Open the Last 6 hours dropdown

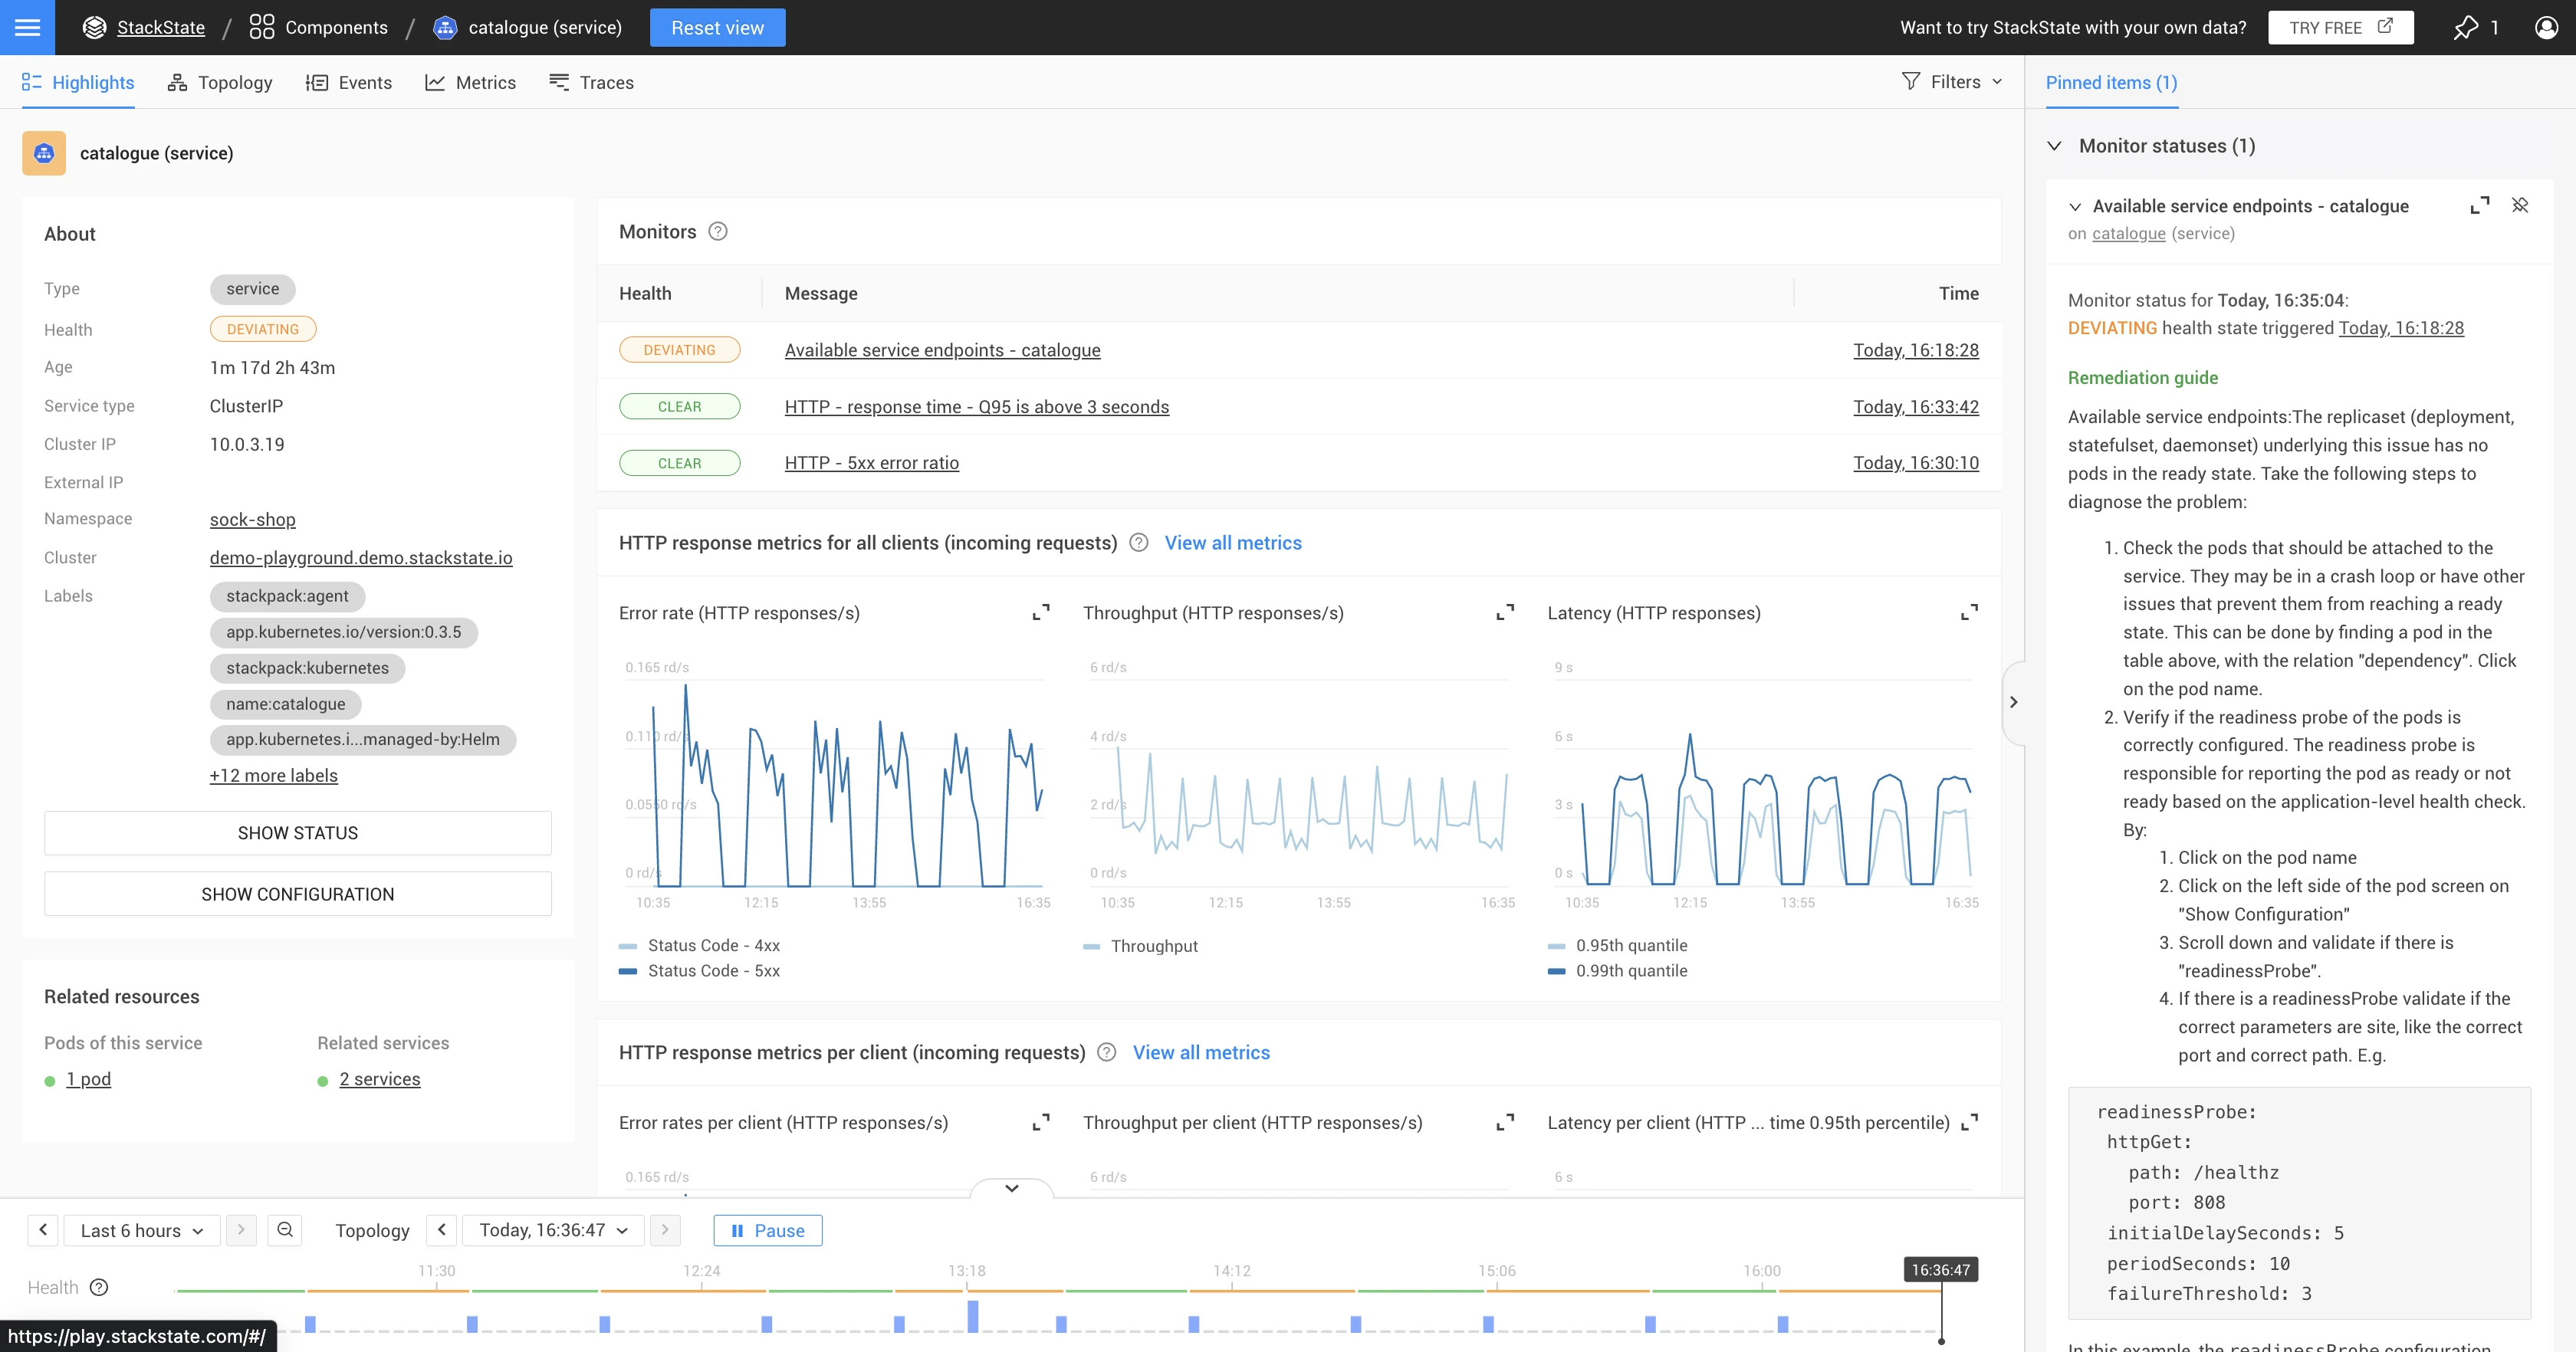pyautogui.click(x=140, y=1229)
